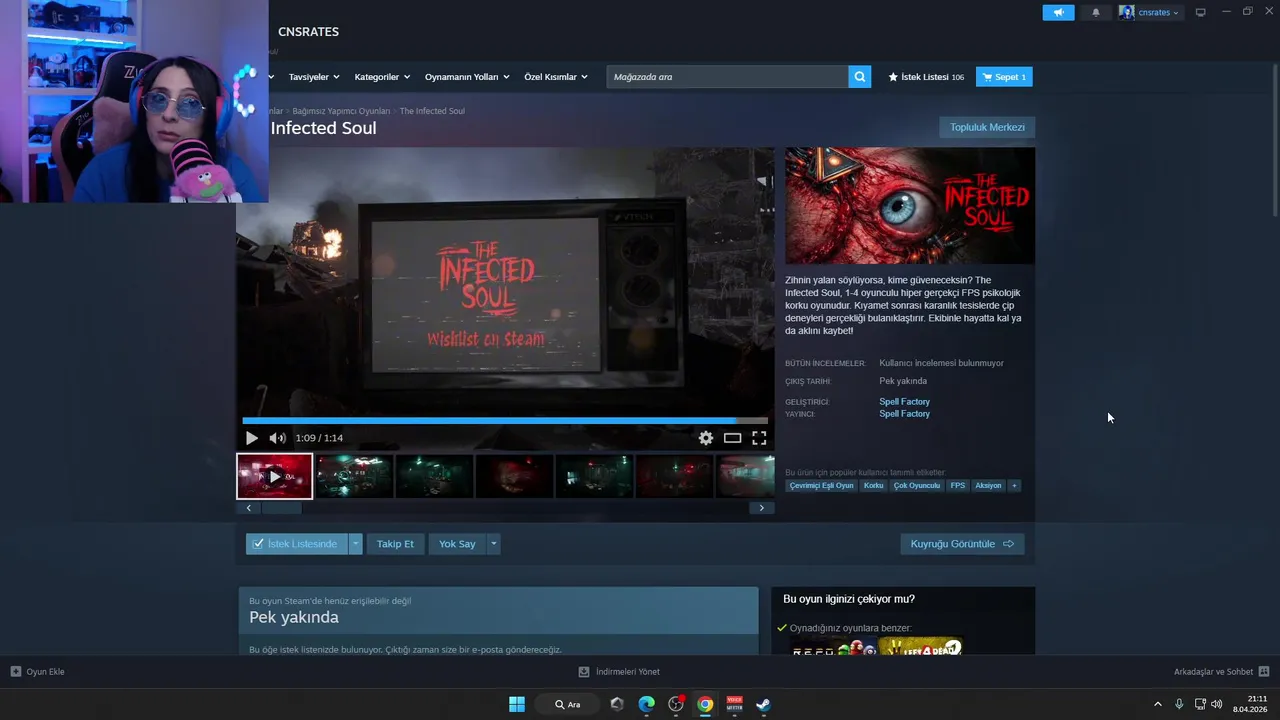The height and width of the screenshot is (720, 1280).
Task: Click Kuyruğu Görüntüle button
Action: point(962,544)
